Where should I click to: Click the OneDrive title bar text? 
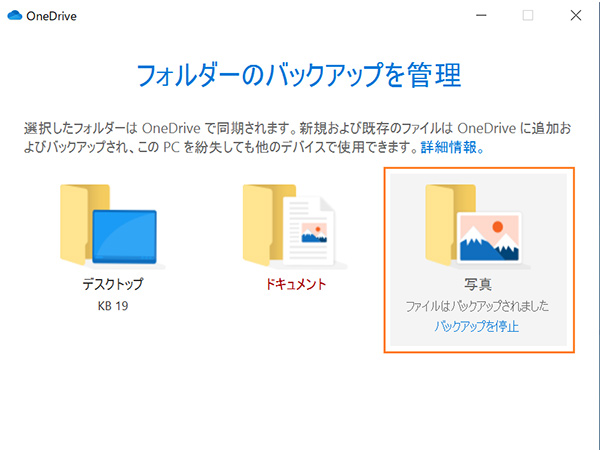click(x=51, y=16)
